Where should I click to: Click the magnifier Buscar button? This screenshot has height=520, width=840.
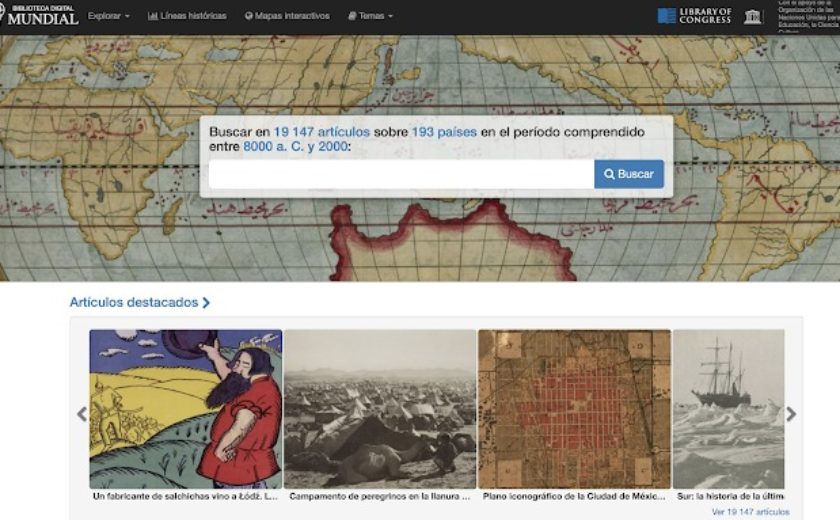click(629, 174)
